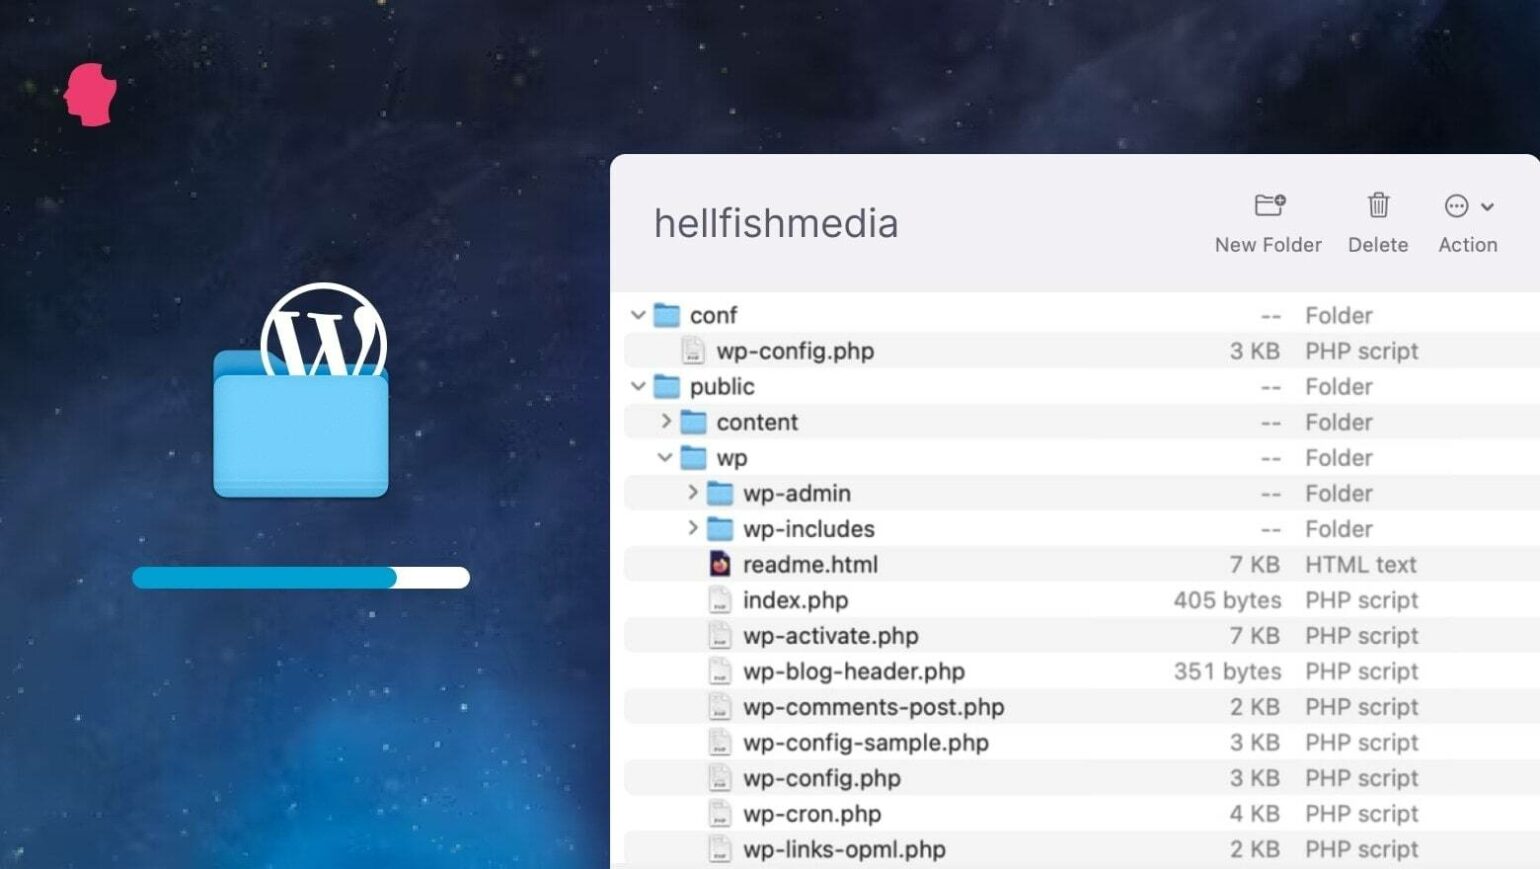Click the hellfishmedia window title

point(776,223)
